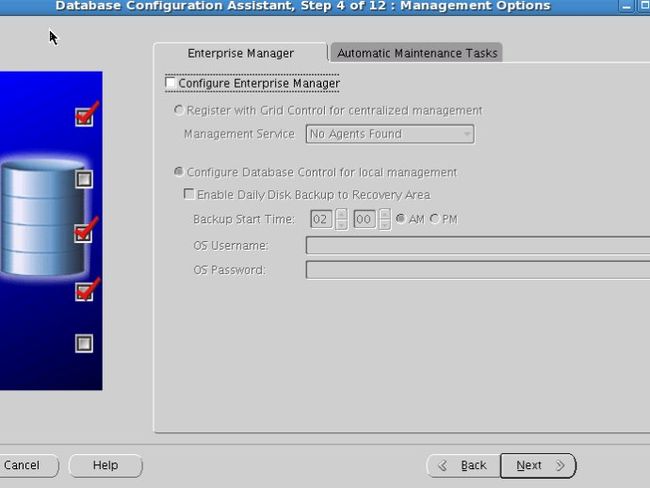Click the OS Password input field
The image size is (650, 488).
(x=478, y=270)
